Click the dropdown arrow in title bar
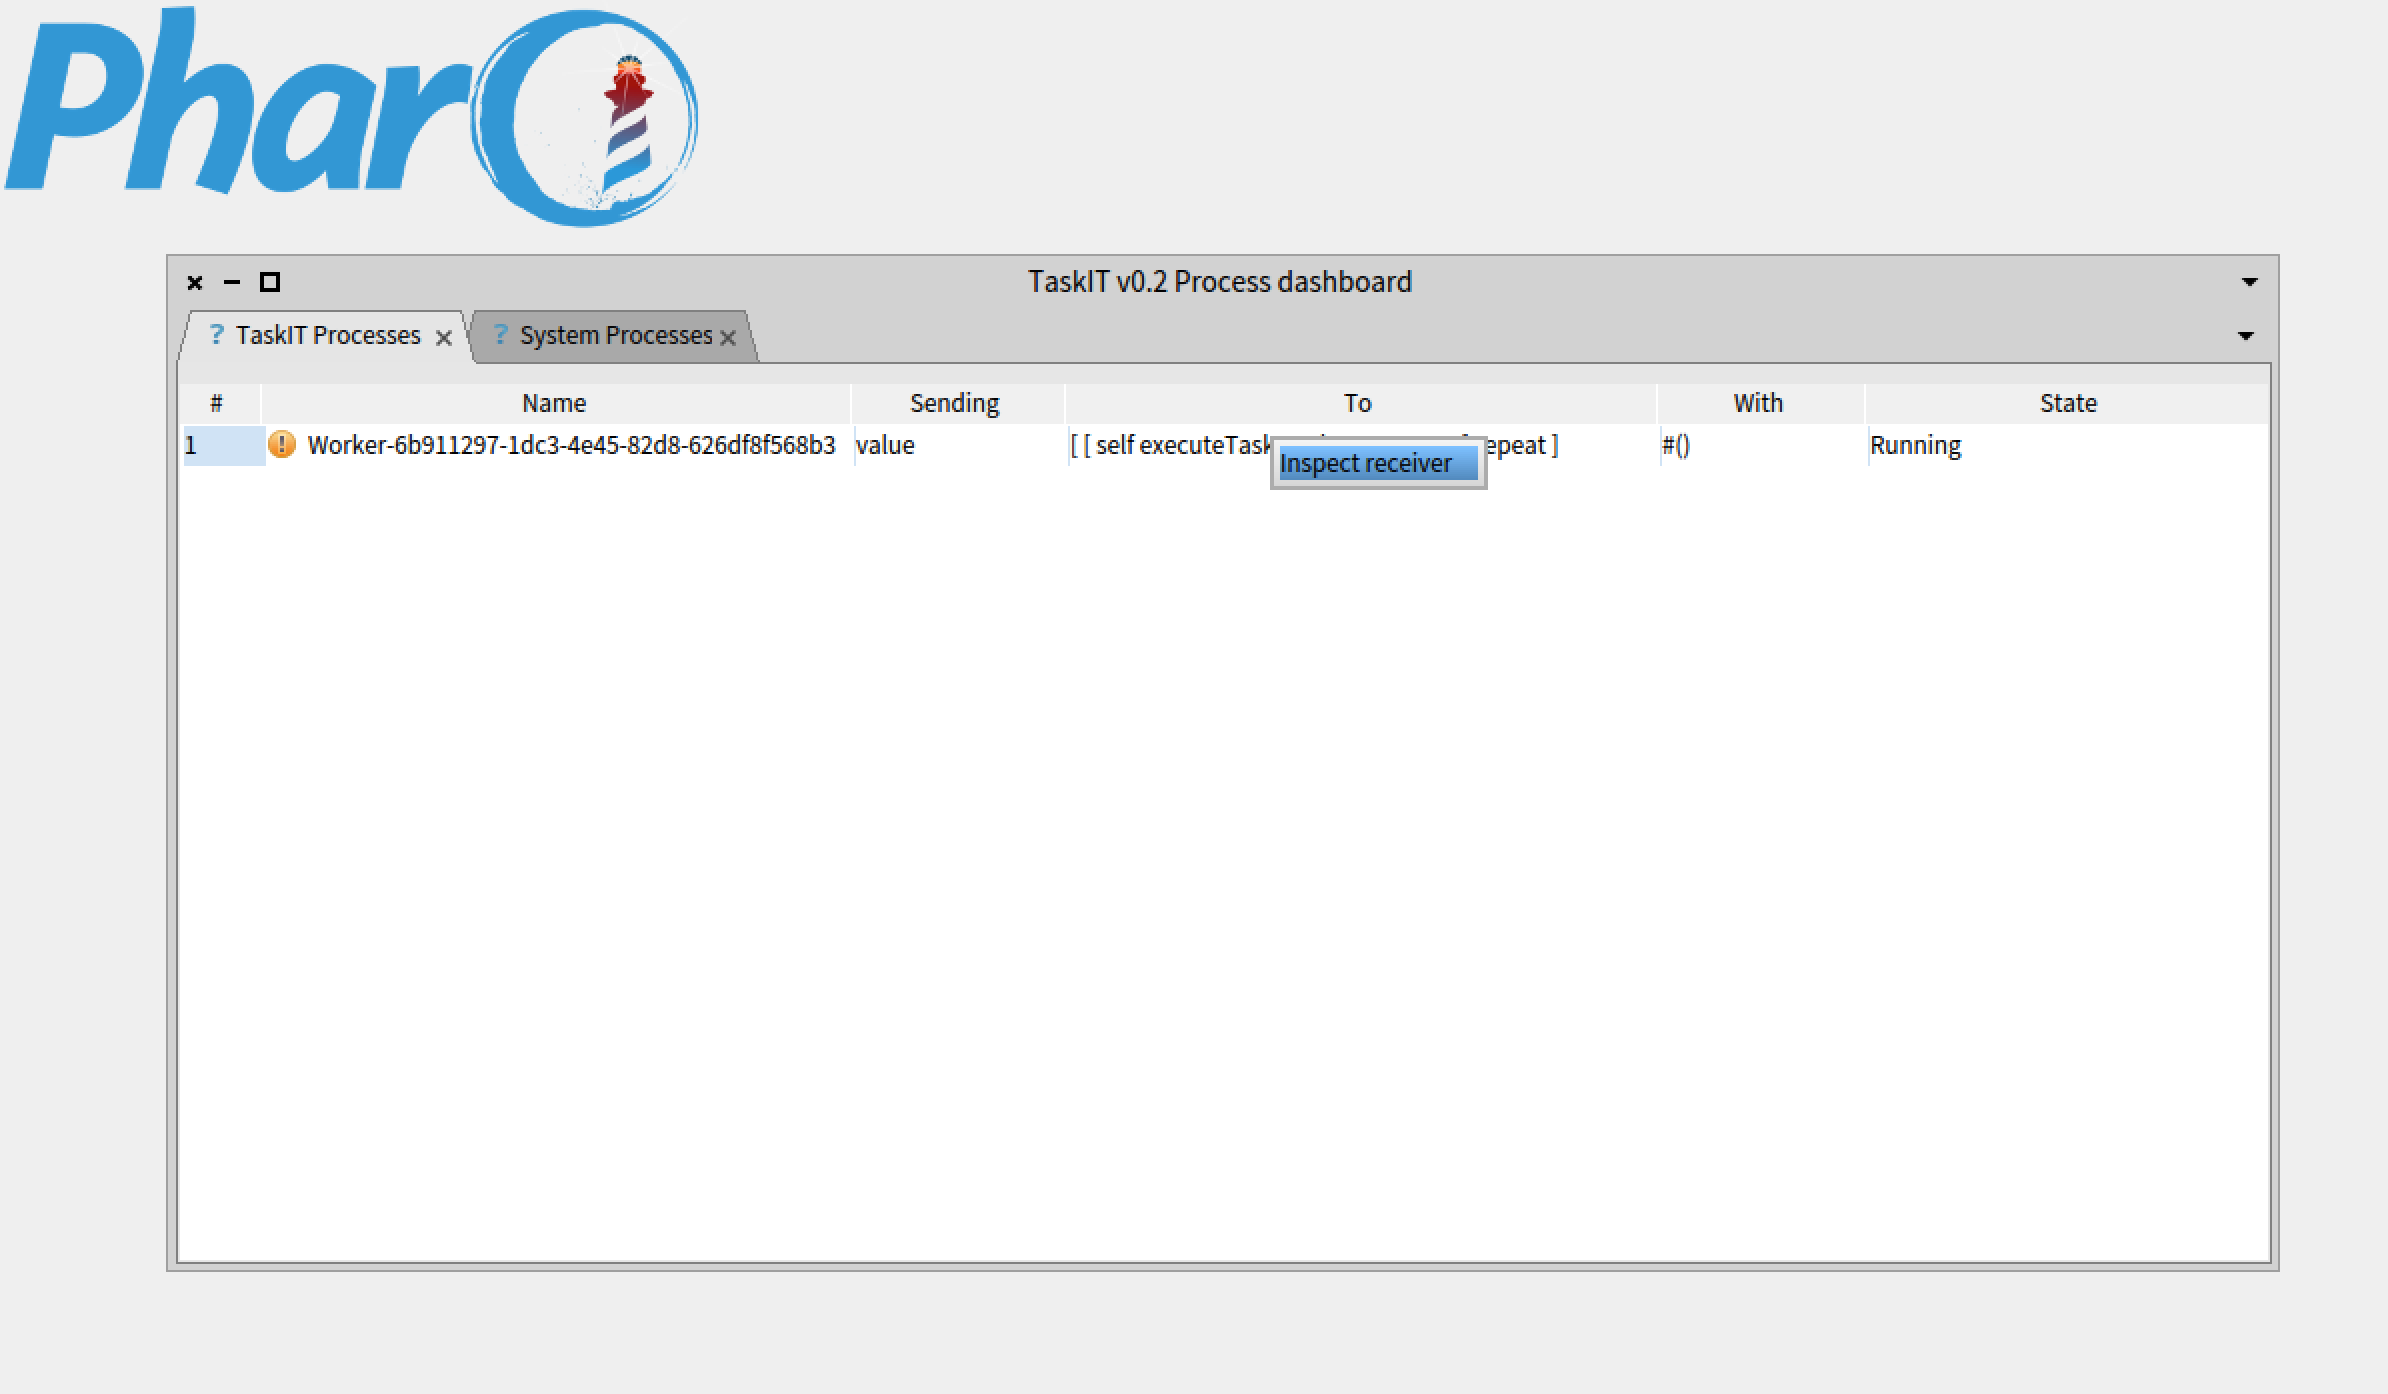The width and height of the screenshot is (2388, 1394). [2250, 280]
